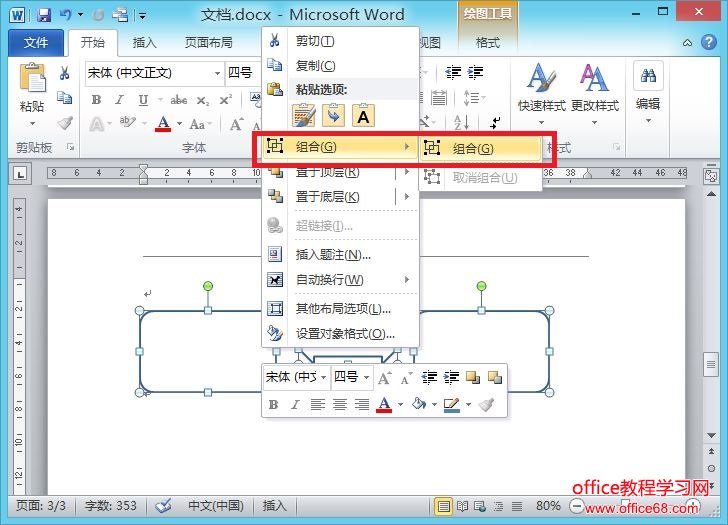Click the Undo arrow icon

65,15
